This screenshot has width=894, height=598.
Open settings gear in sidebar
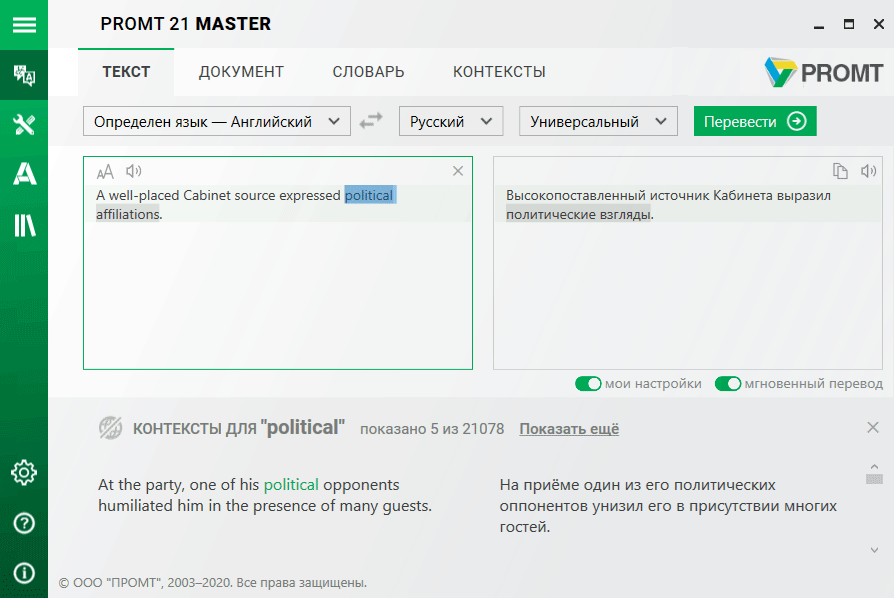(24, 473)
